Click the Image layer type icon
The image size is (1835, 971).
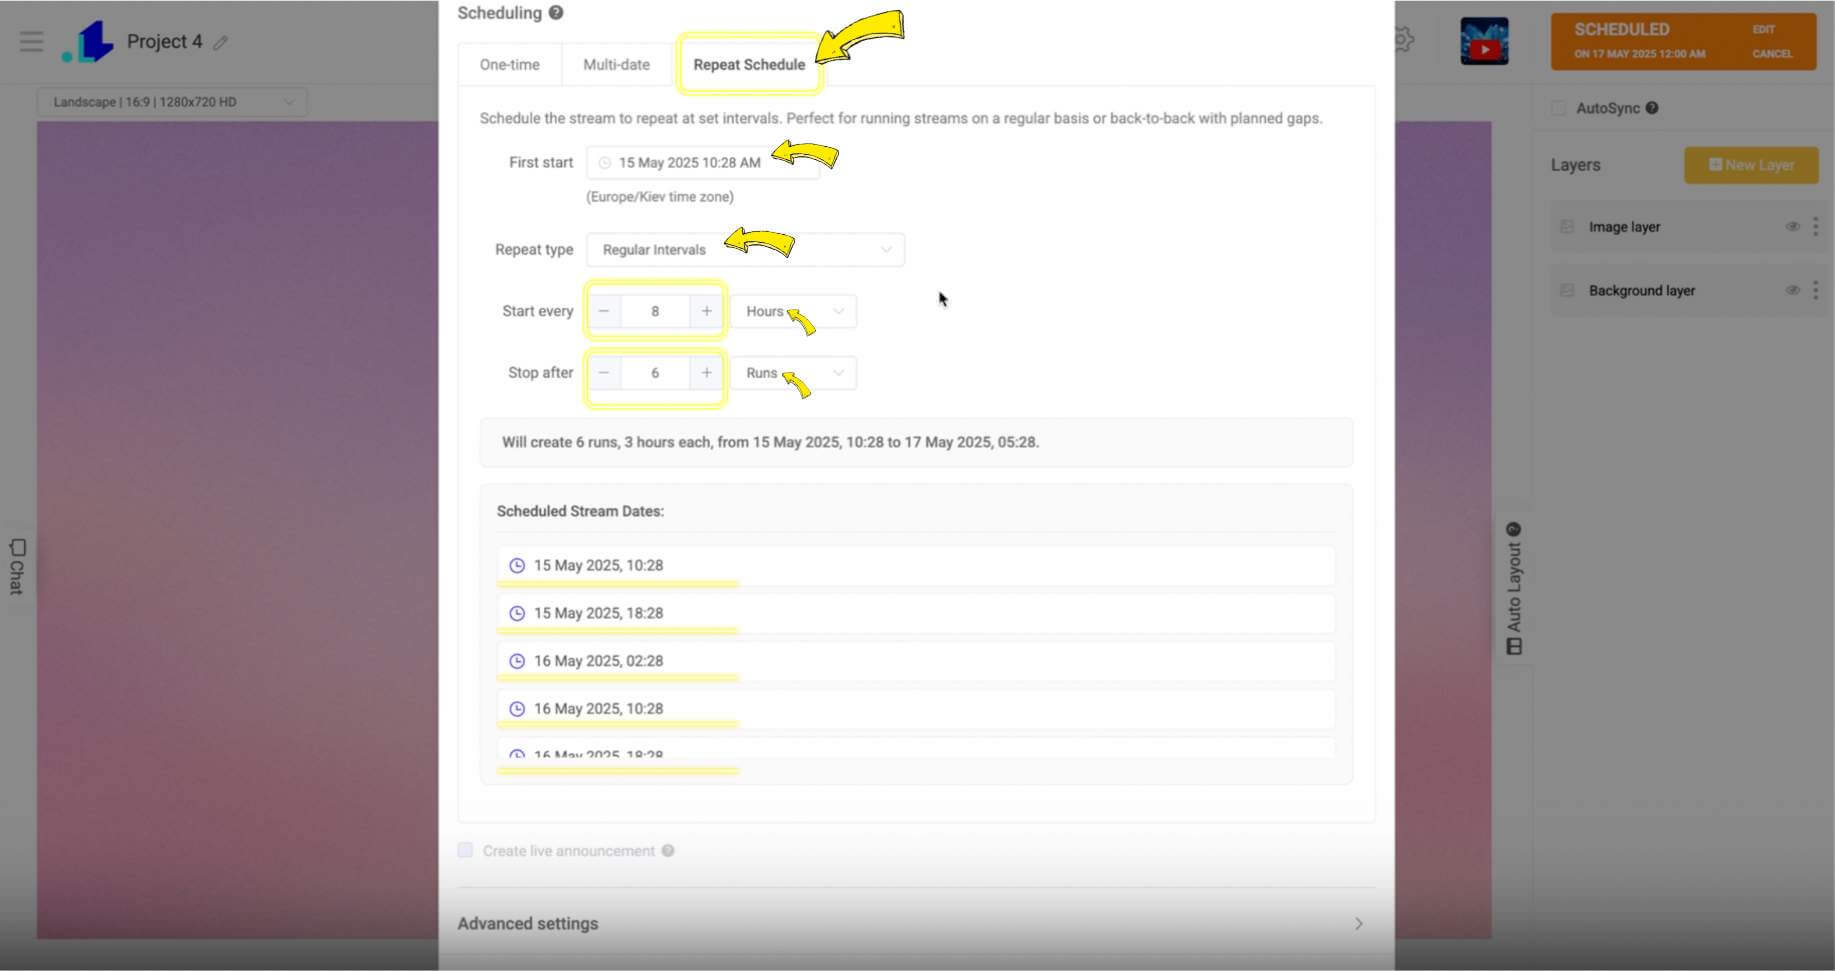[x=1567, y=227]
